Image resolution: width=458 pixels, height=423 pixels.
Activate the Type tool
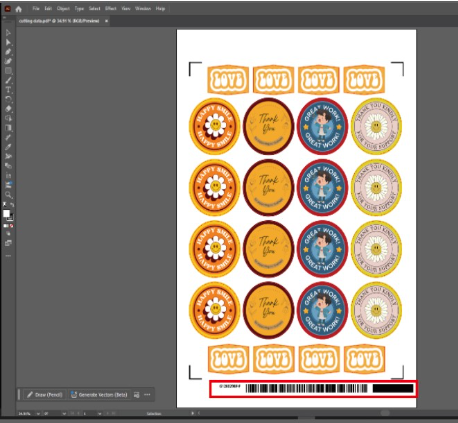pyautogui.click(x=8, y=90)
